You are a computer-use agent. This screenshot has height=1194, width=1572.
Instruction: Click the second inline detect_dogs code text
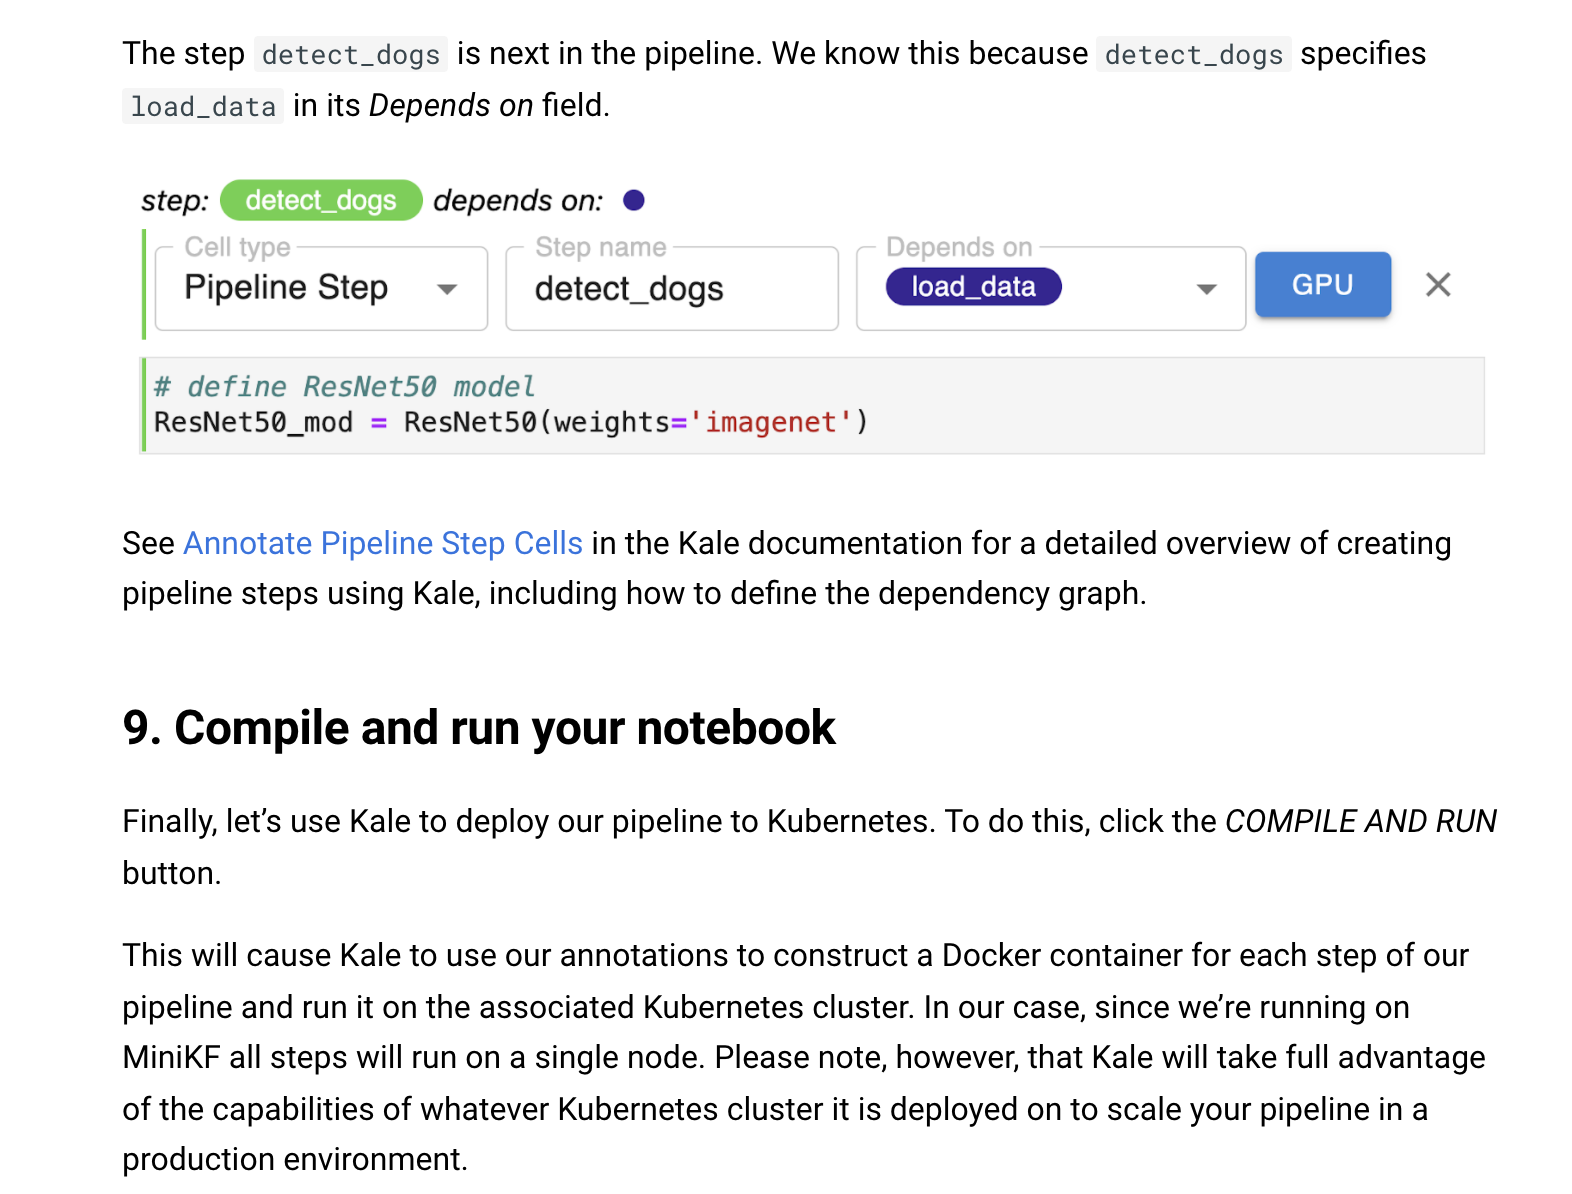coord(1193,55)
